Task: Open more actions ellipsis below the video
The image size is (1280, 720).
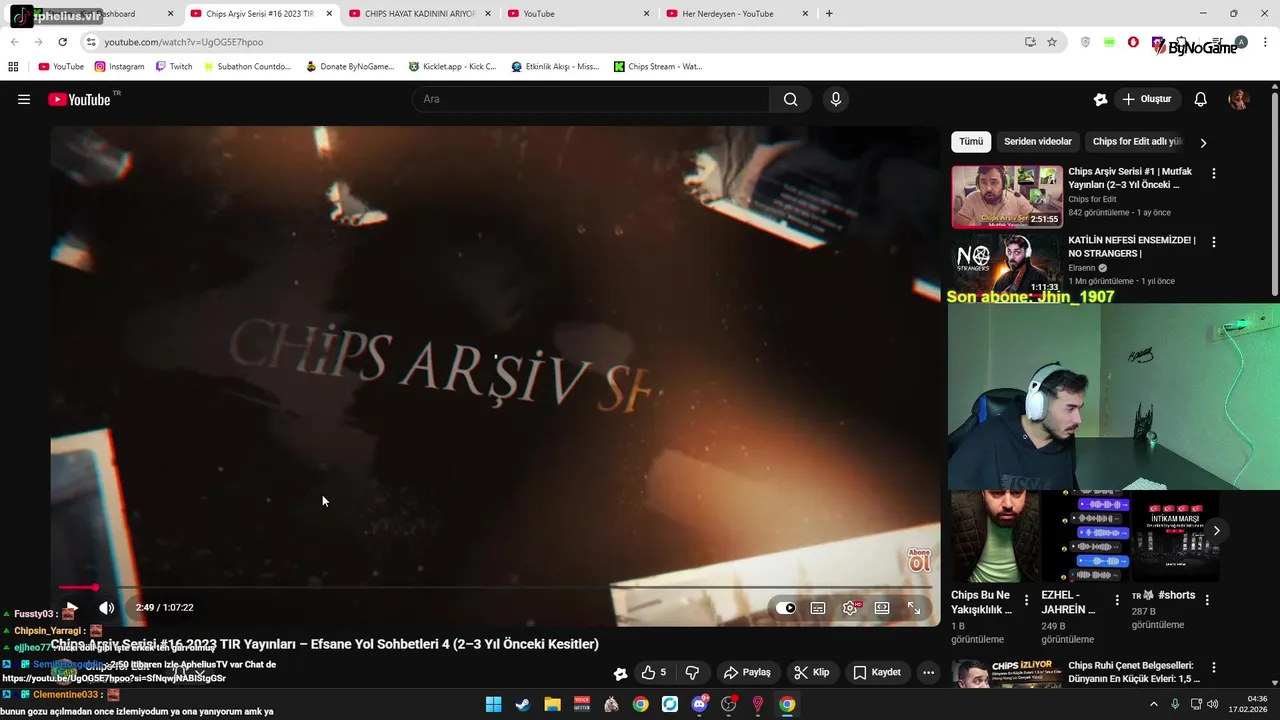Action: [x=928, y=672]
